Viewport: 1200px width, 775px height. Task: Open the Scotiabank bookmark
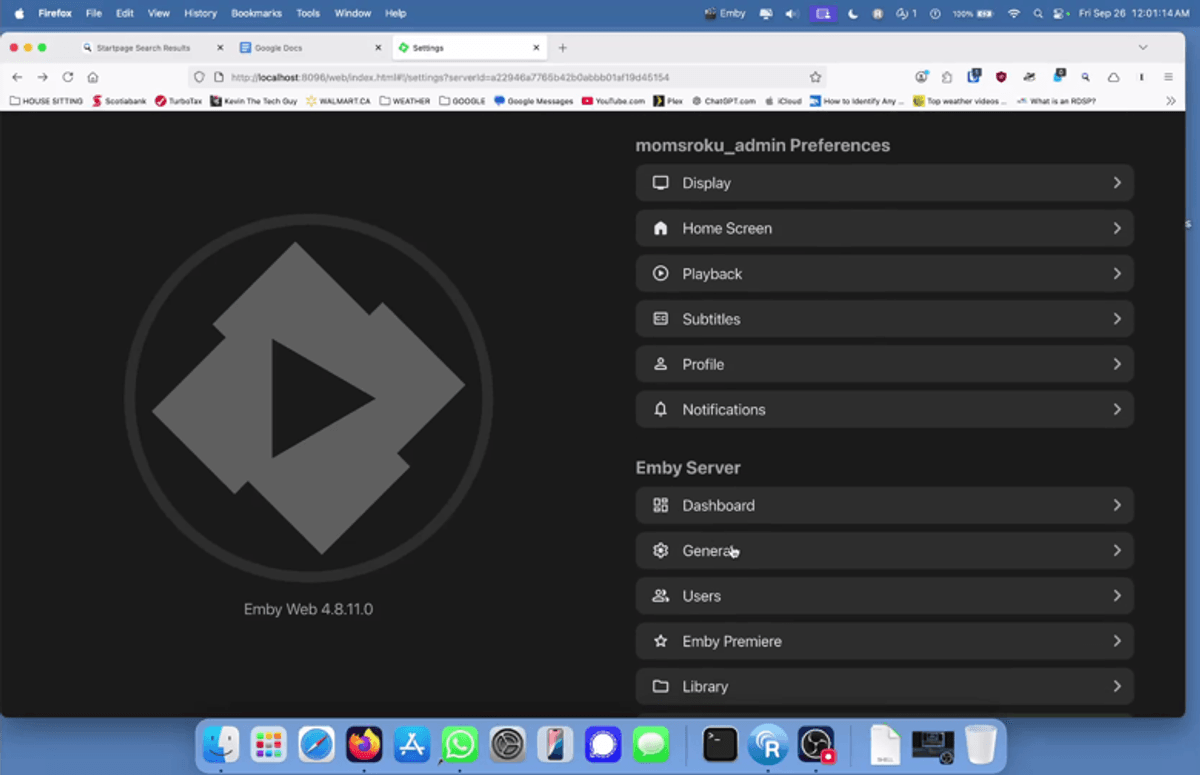pos(119,101)
